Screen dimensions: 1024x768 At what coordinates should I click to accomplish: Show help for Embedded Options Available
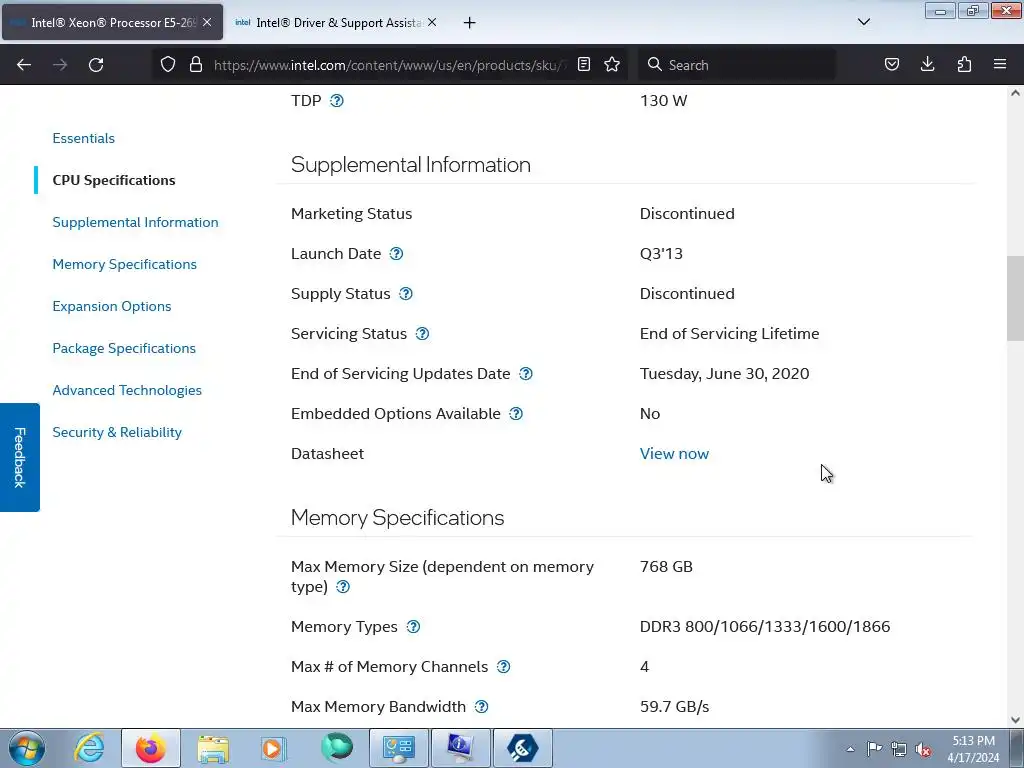[x=516, y=414]
